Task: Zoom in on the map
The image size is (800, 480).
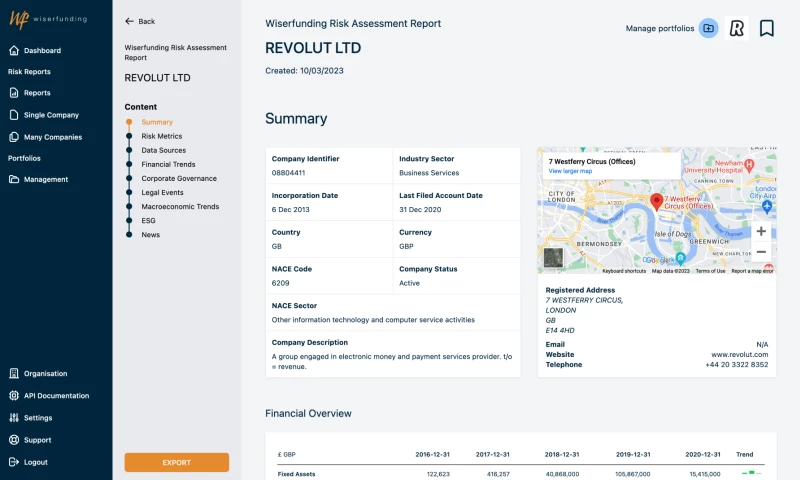Action: point(761,231)
